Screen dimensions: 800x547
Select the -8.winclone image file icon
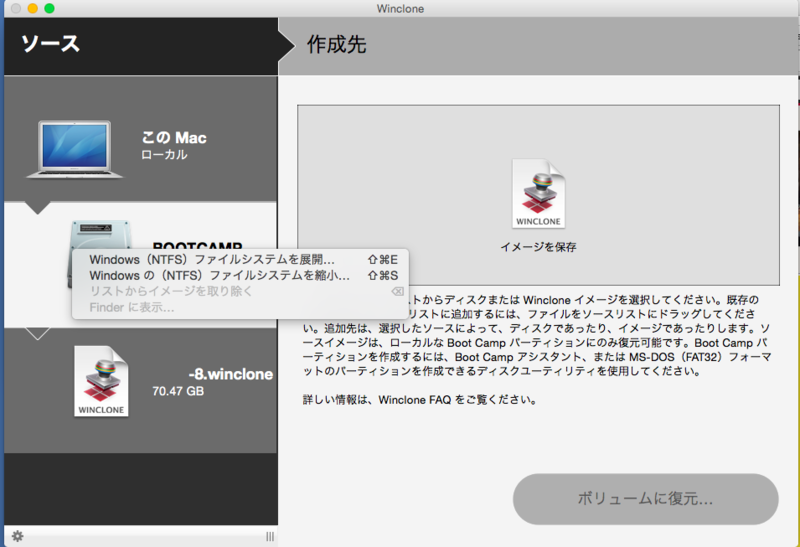101,381
